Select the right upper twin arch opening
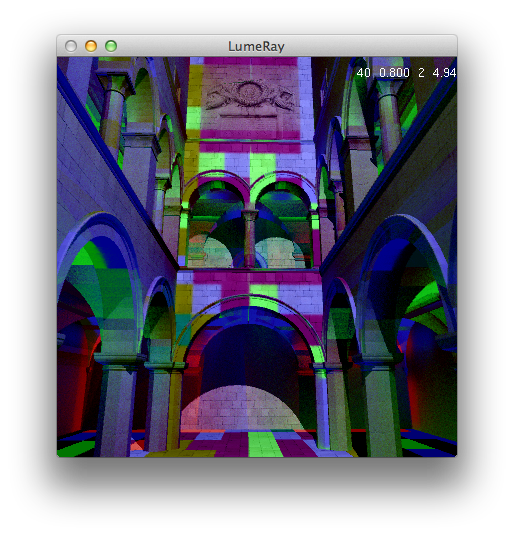Screen dimensions: 514x536 tap(284, 226)
